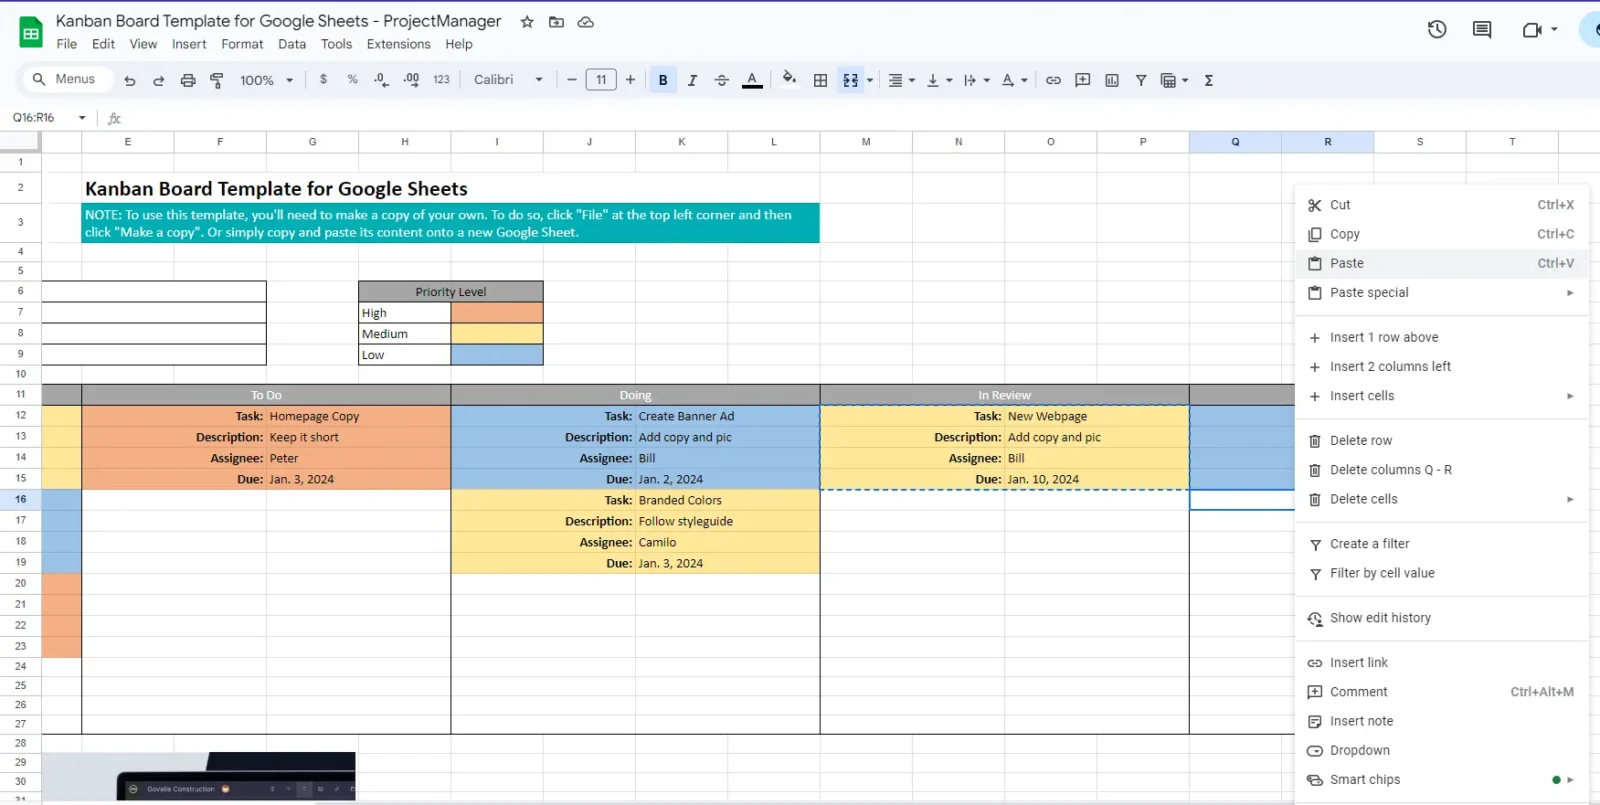
Task: Apply percent format icon
Action: tap(352, 80)
